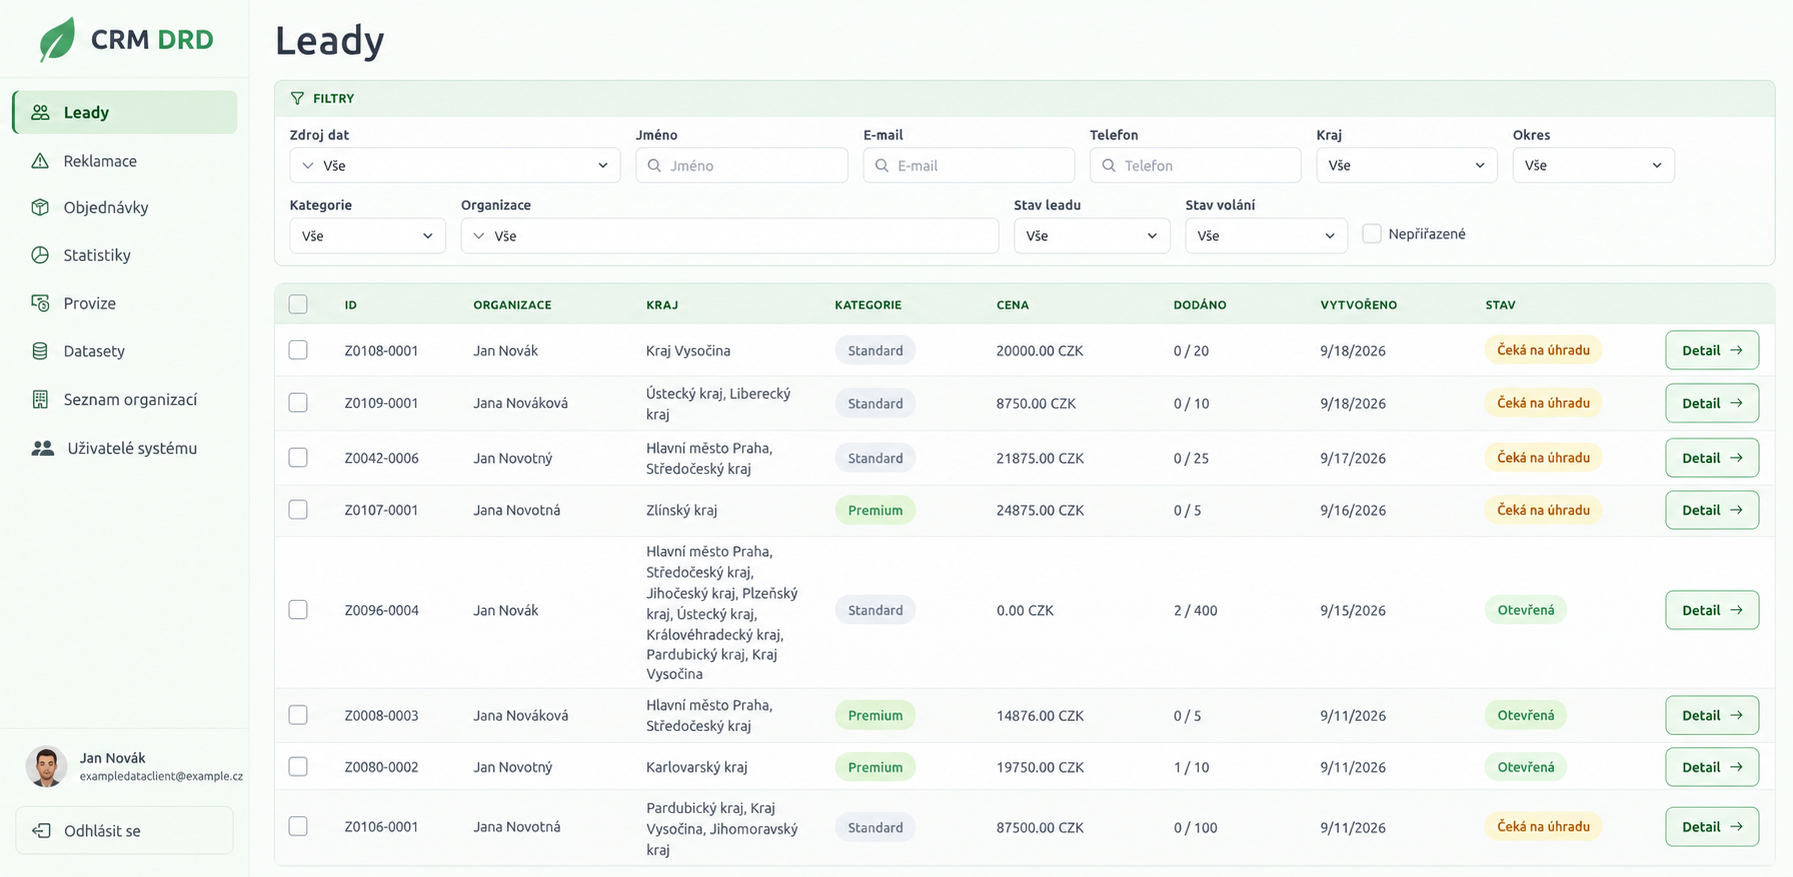
Task: Open Reklamace via its warning triangle icon
Action: point(40,161)
